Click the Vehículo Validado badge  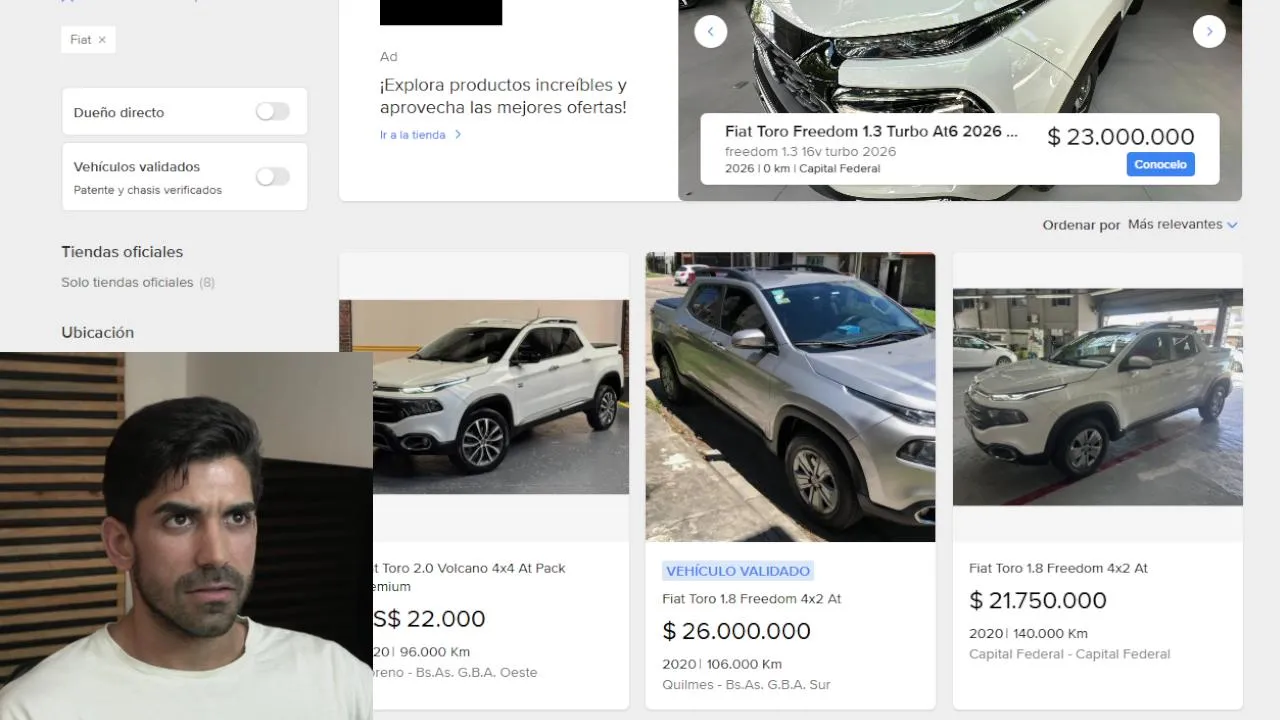tap(738, 571)
